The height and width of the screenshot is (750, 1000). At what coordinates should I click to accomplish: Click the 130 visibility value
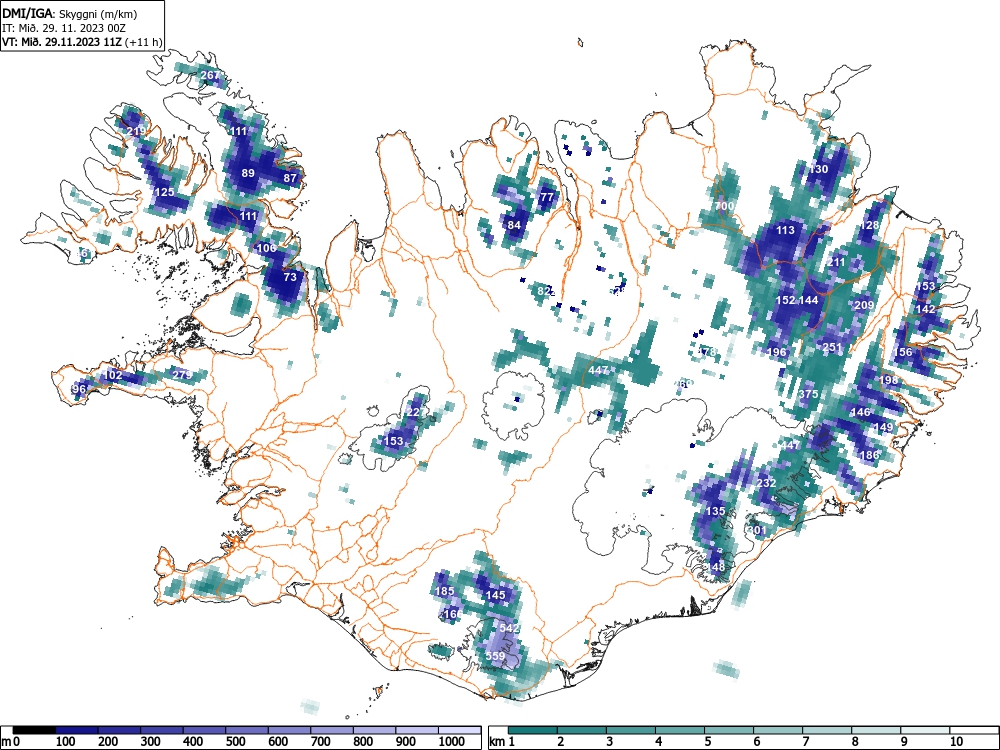coord(818,169)
